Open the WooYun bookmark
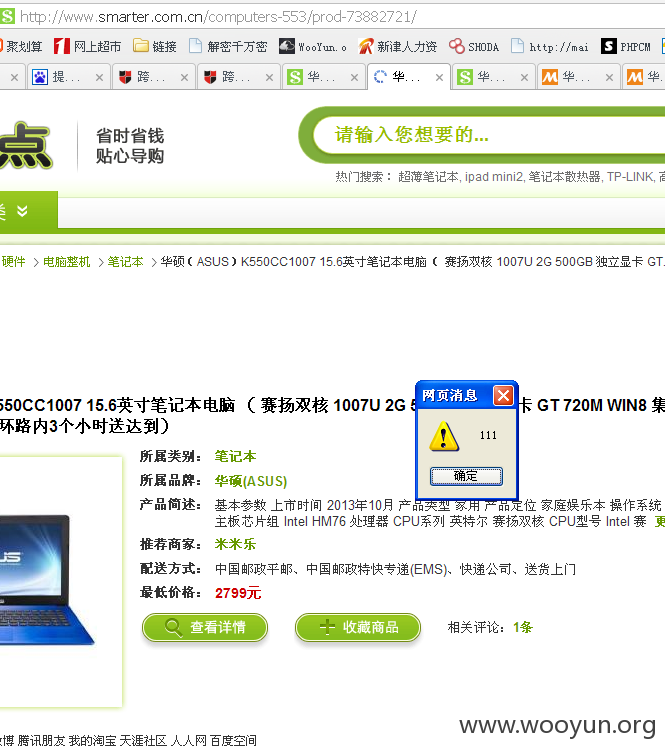 pyautogui.click(x=313, y=46)
